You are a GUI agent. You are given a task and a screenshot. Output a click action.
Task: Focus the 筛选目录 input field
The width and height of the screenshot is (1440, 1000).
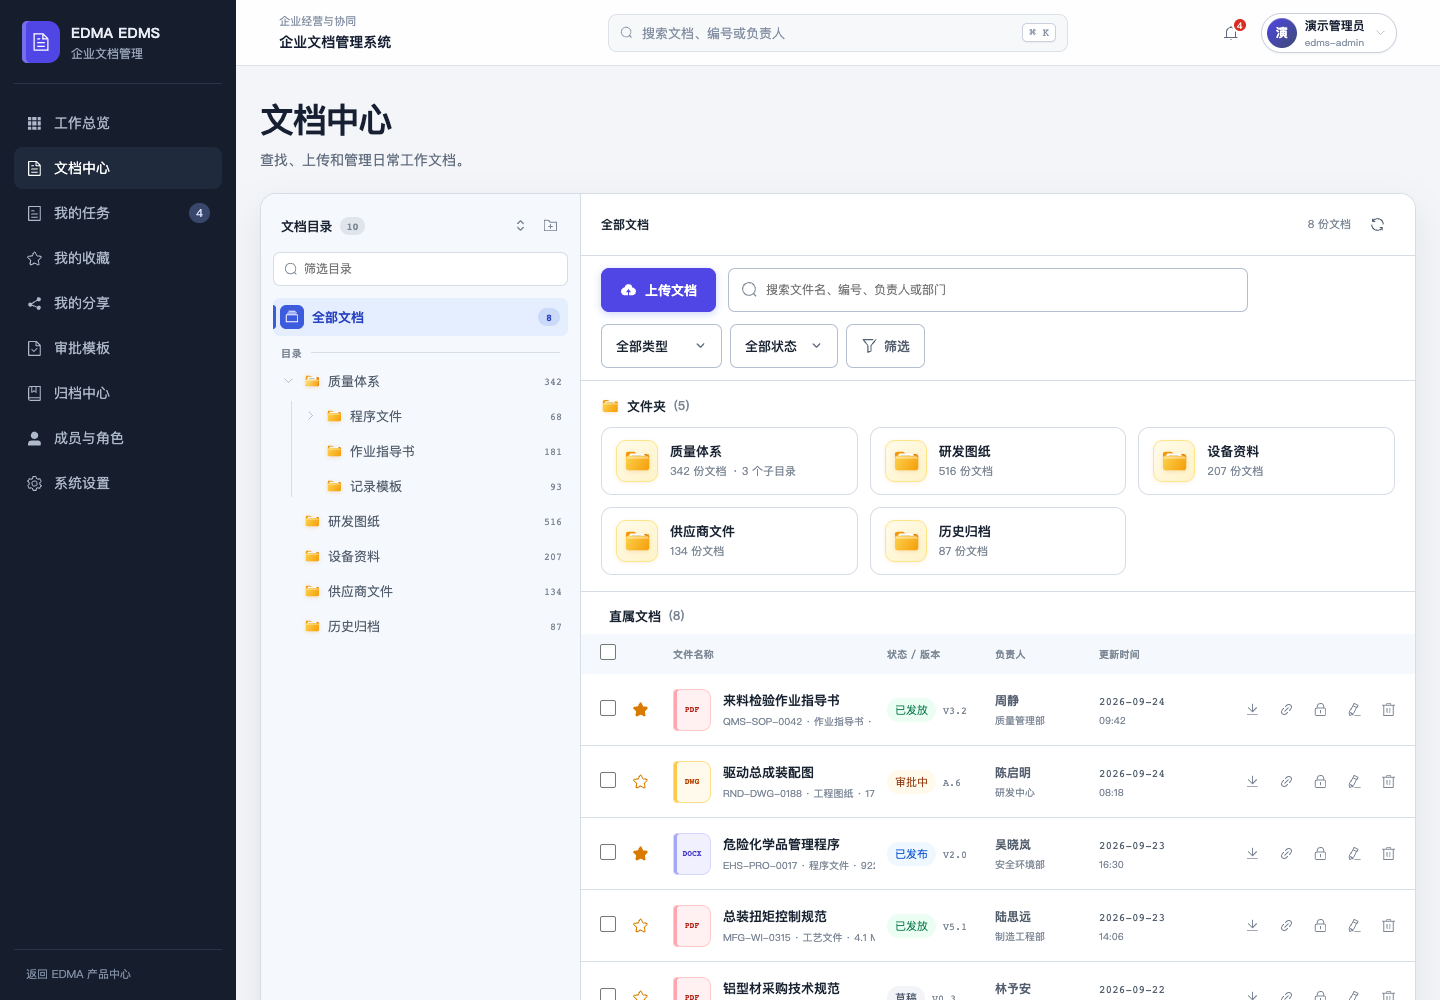point(420,269)
